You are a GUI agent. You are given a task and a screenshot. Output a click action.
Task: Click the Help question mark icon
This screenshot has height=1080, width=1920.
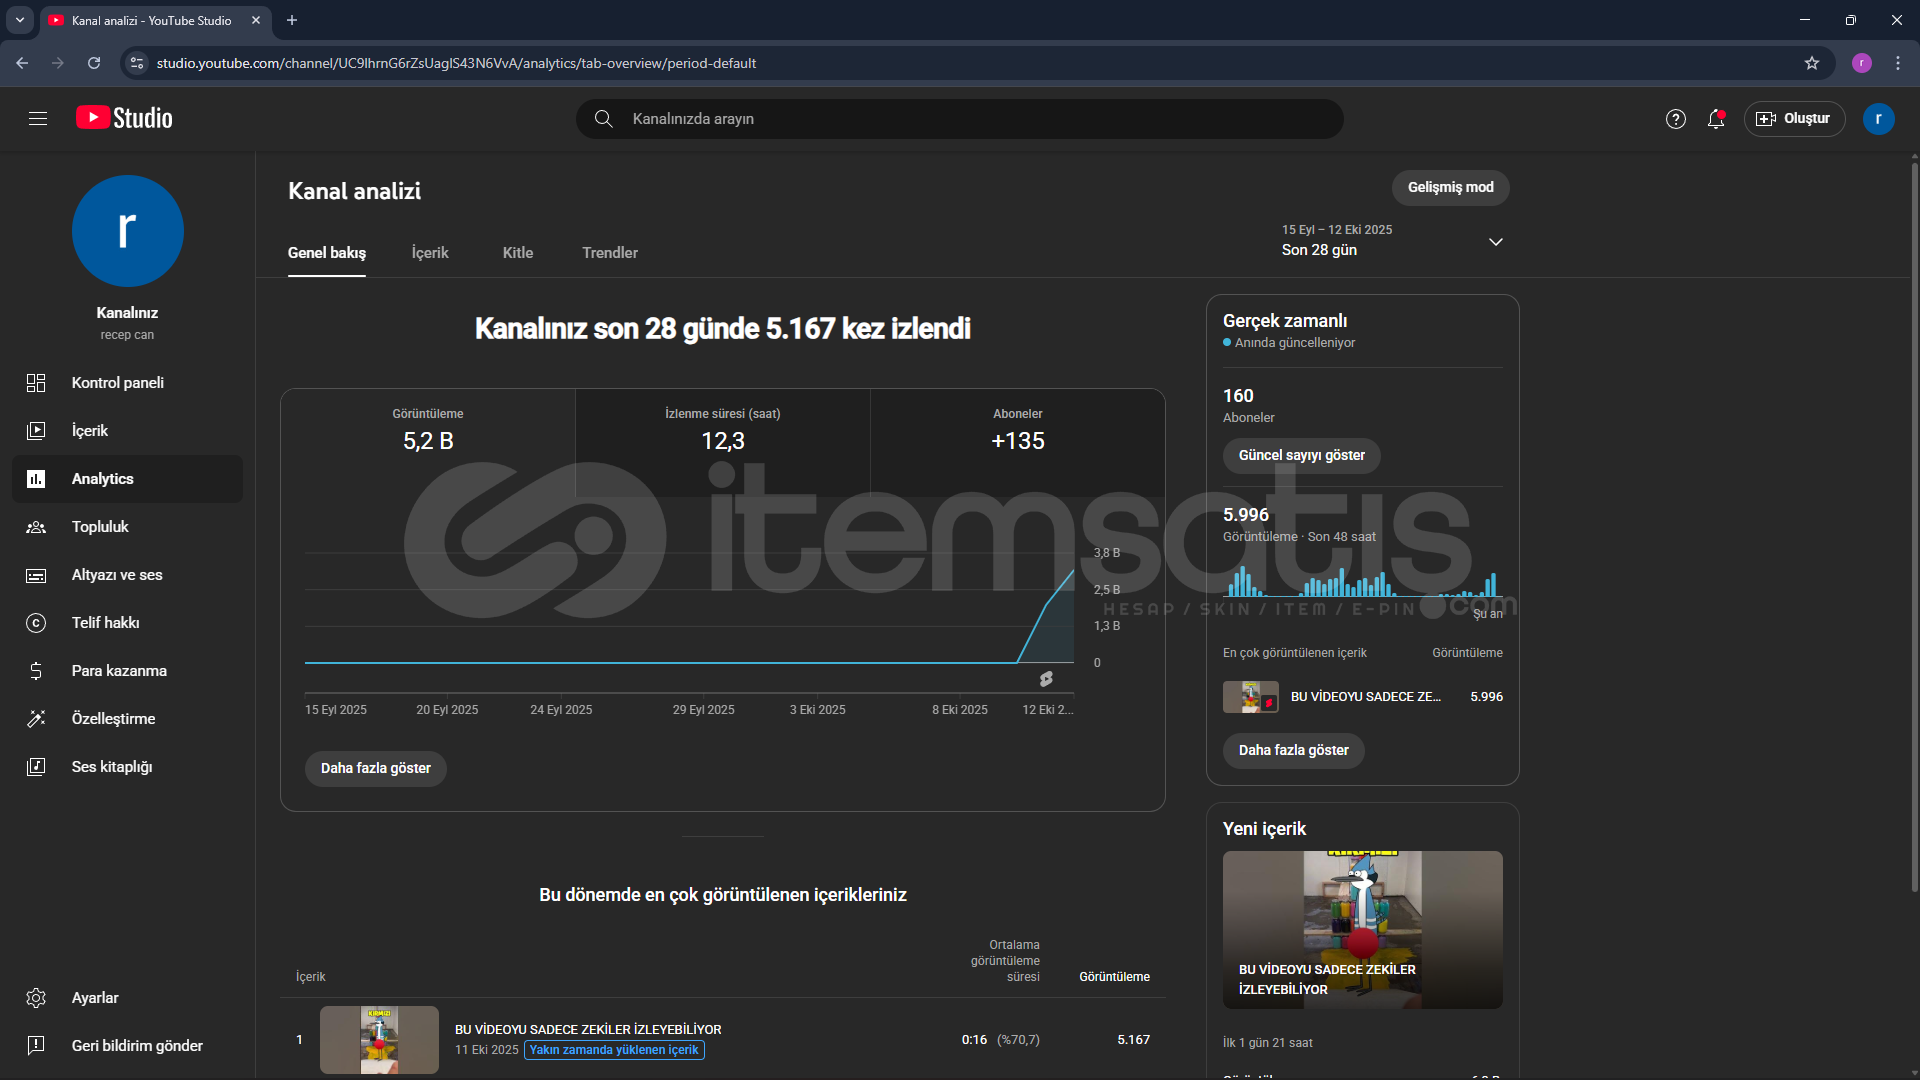(1676, 119)
